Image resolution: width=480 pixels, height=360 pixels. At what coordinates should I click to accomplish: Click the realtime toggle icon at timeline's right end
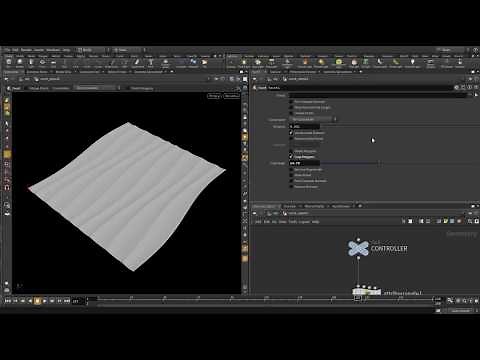point(450,301)
